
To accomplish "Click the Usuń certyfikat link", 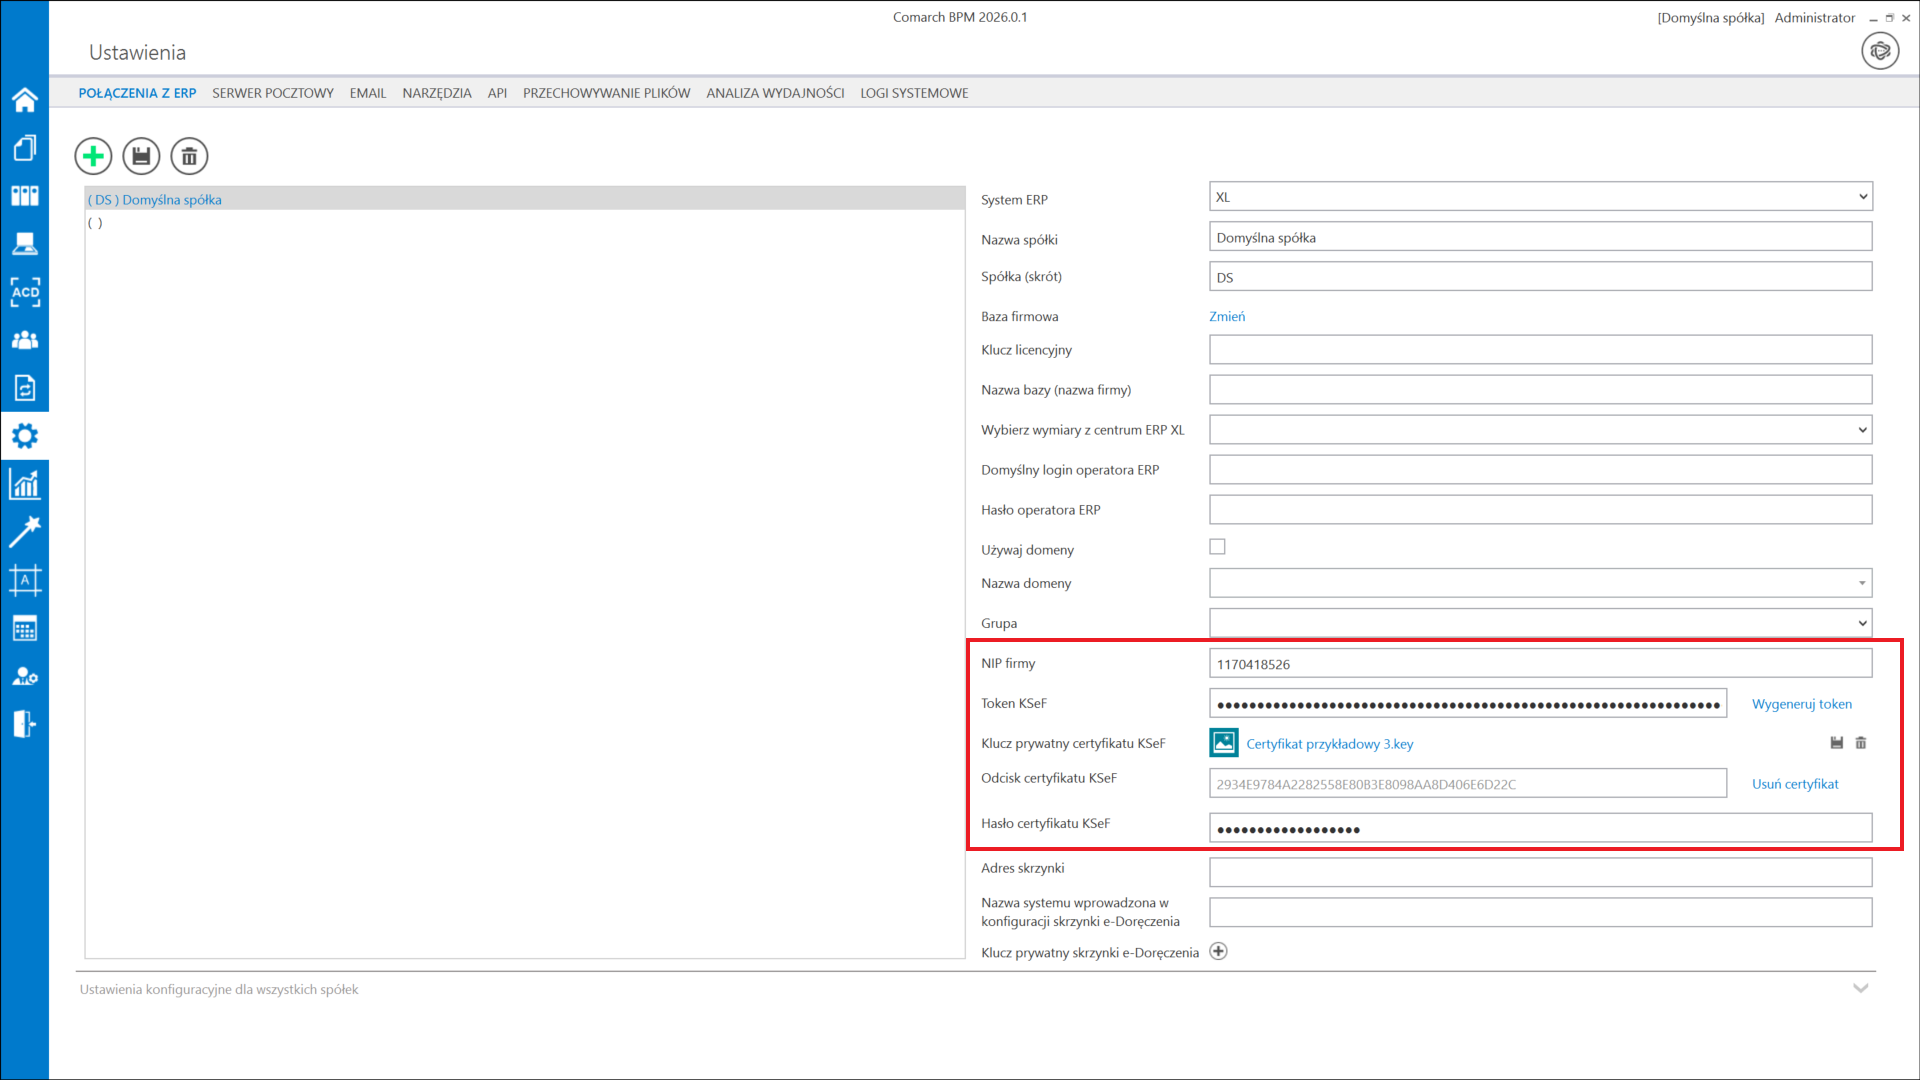I will [x=1795, y=784].
